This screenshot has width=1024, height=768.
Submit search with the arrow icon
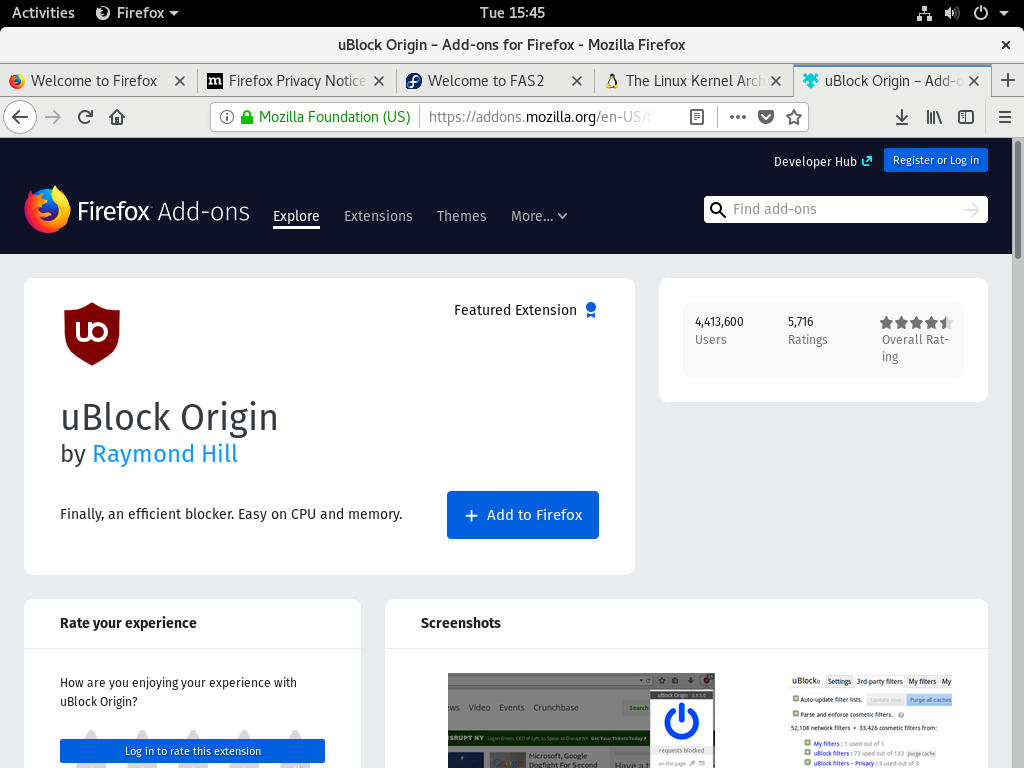[x=972, y=210]
